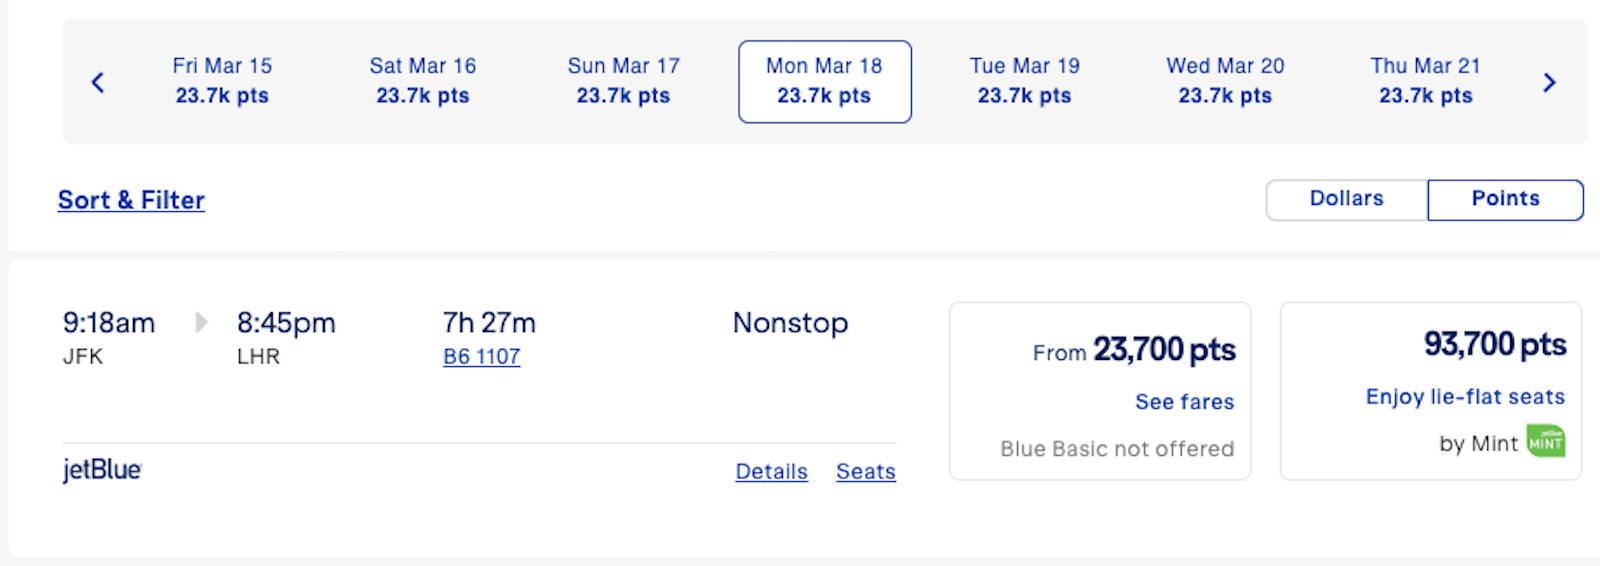Select the 93,700 pts Mint fare card
Image resolution: width=1600 pixels, height=566 pixels.
click(x=1430, y=390)
